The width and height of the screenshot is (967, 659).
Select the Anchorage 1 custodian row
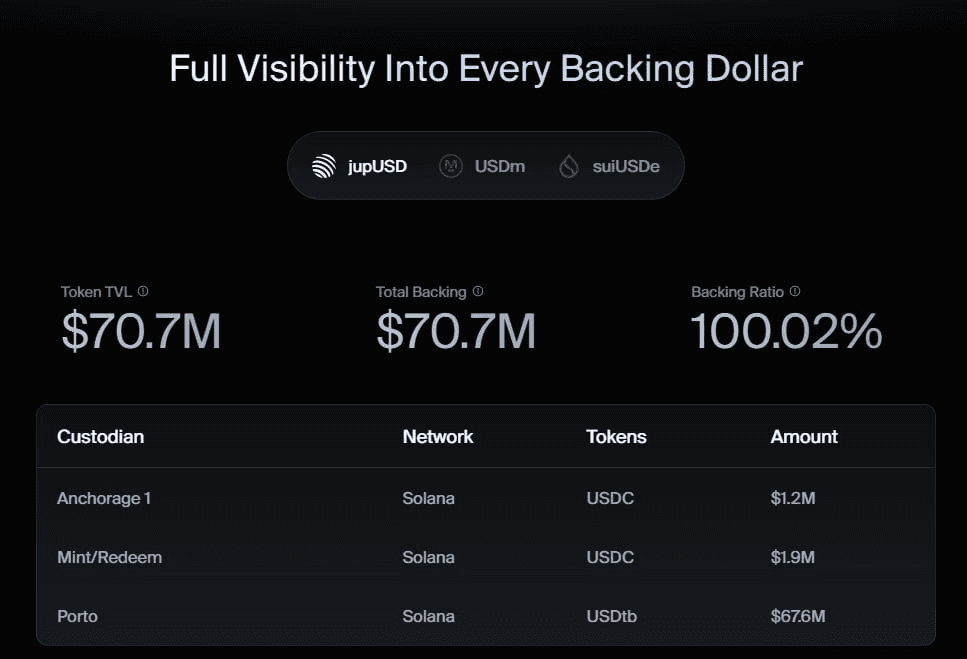point(104,498)
